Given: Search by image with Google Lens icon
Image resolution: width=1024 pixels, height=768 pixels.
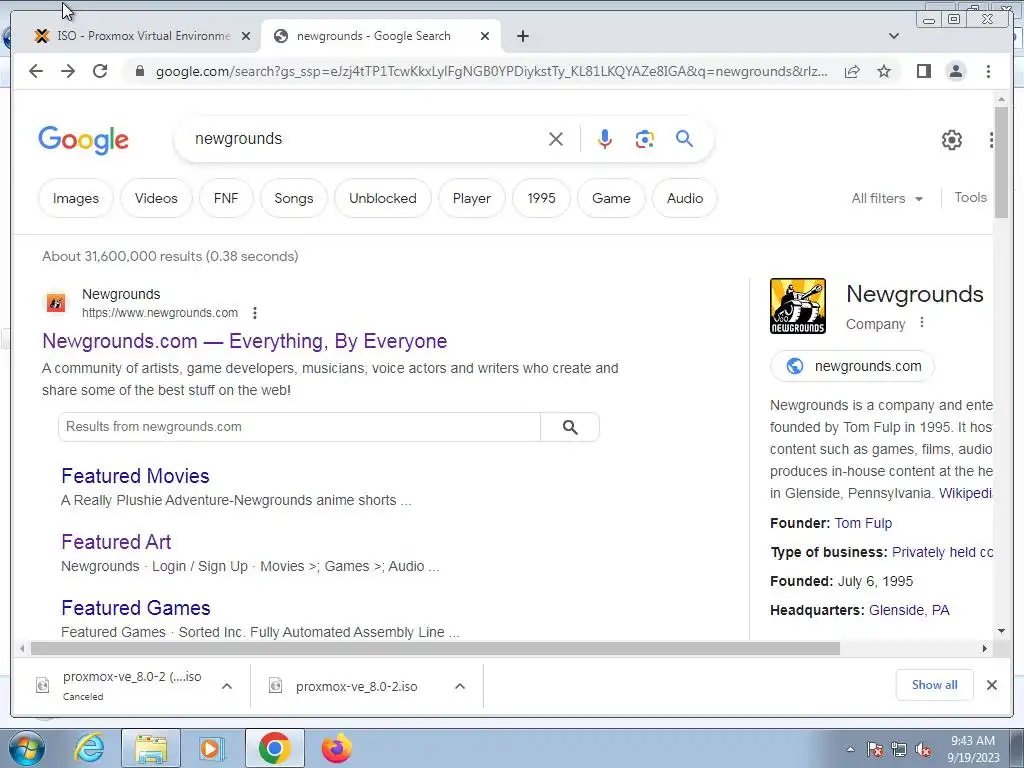Looking at the screenshot, I should (645, 139).
